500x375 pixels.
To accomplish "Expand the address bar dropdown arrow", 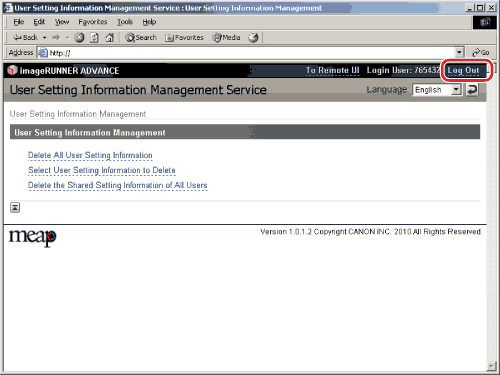I will (x=459, y=52).
